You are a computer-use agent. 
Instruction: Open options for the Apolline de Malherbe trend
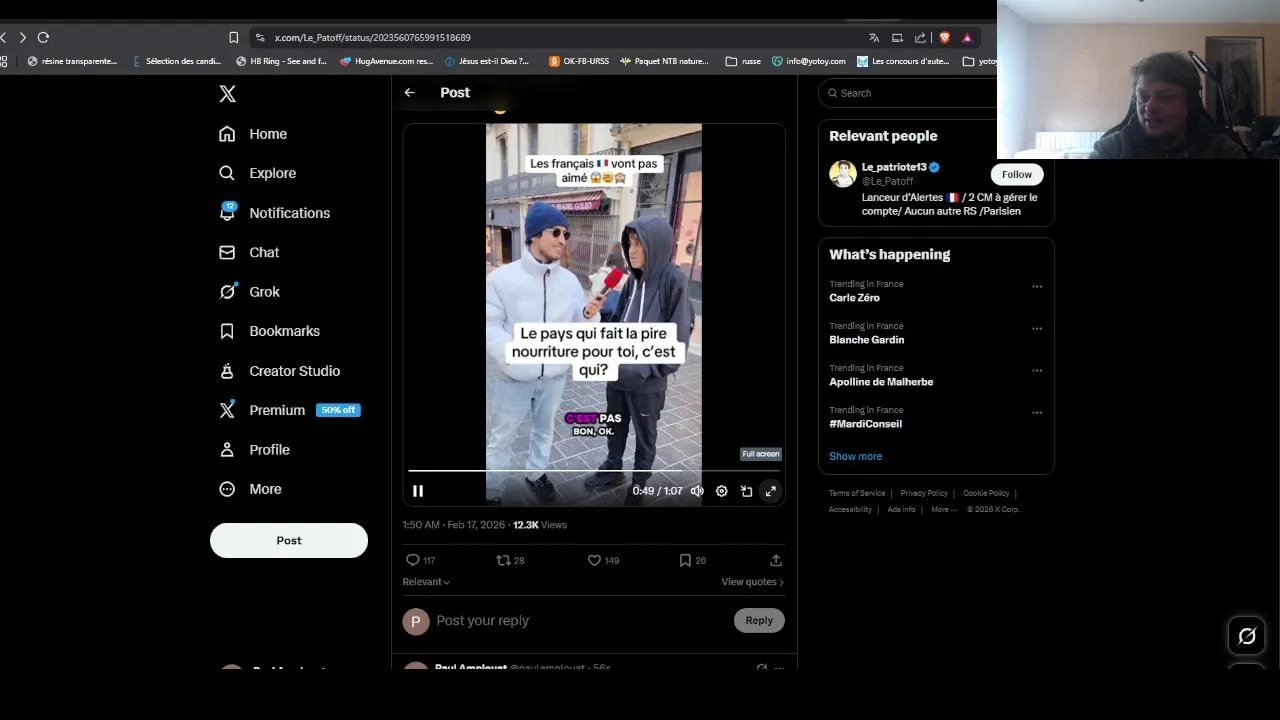[x=1037, y=370]
